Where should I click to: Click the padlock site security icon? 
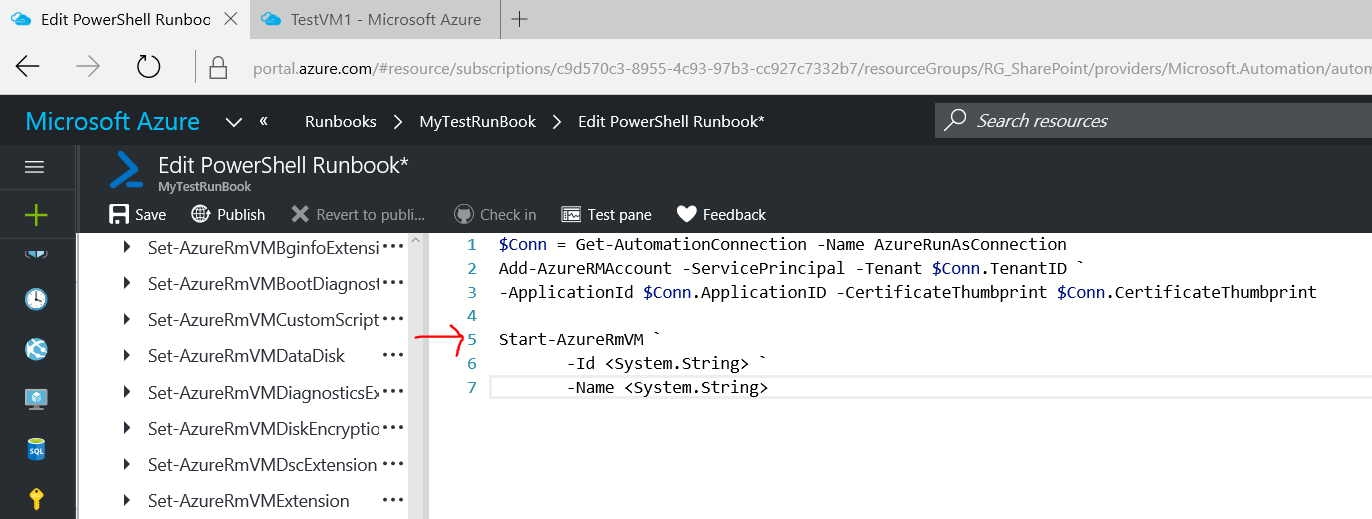click(217, 68)
